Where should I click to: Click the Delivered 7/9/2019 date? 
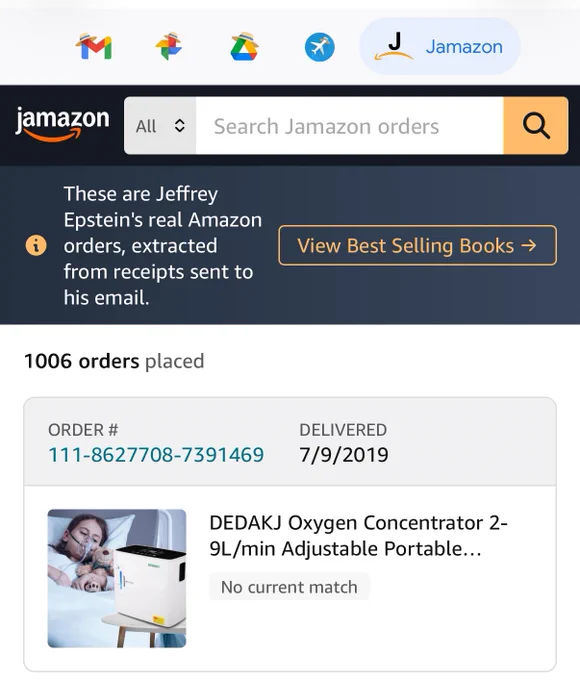[344, 455]
